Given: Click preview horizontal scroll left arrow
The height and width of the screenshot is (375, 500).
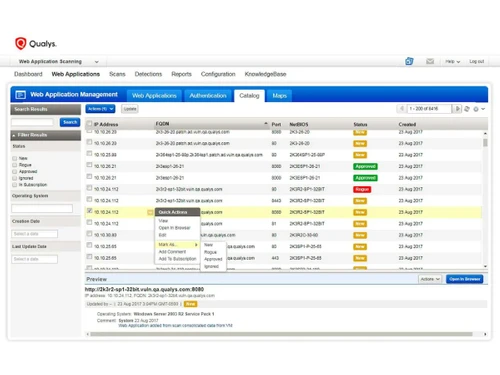Looking at the screenshot, I should pyautogui.click(x=88, y=334).
